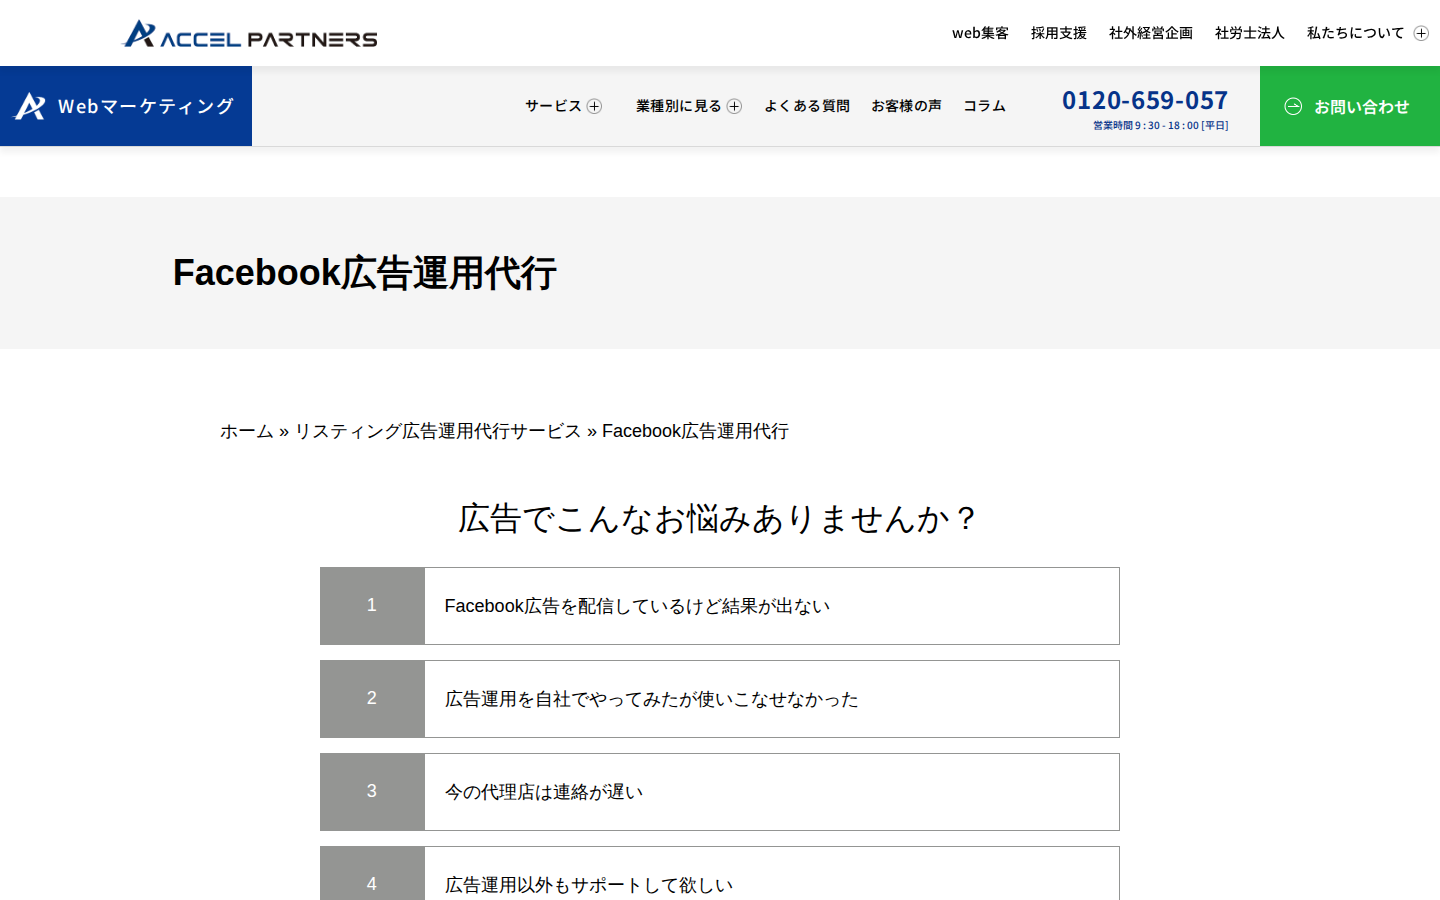Open お客様の声 menu item
This screenshot has width=1440, height=900.
click(906, 106)
